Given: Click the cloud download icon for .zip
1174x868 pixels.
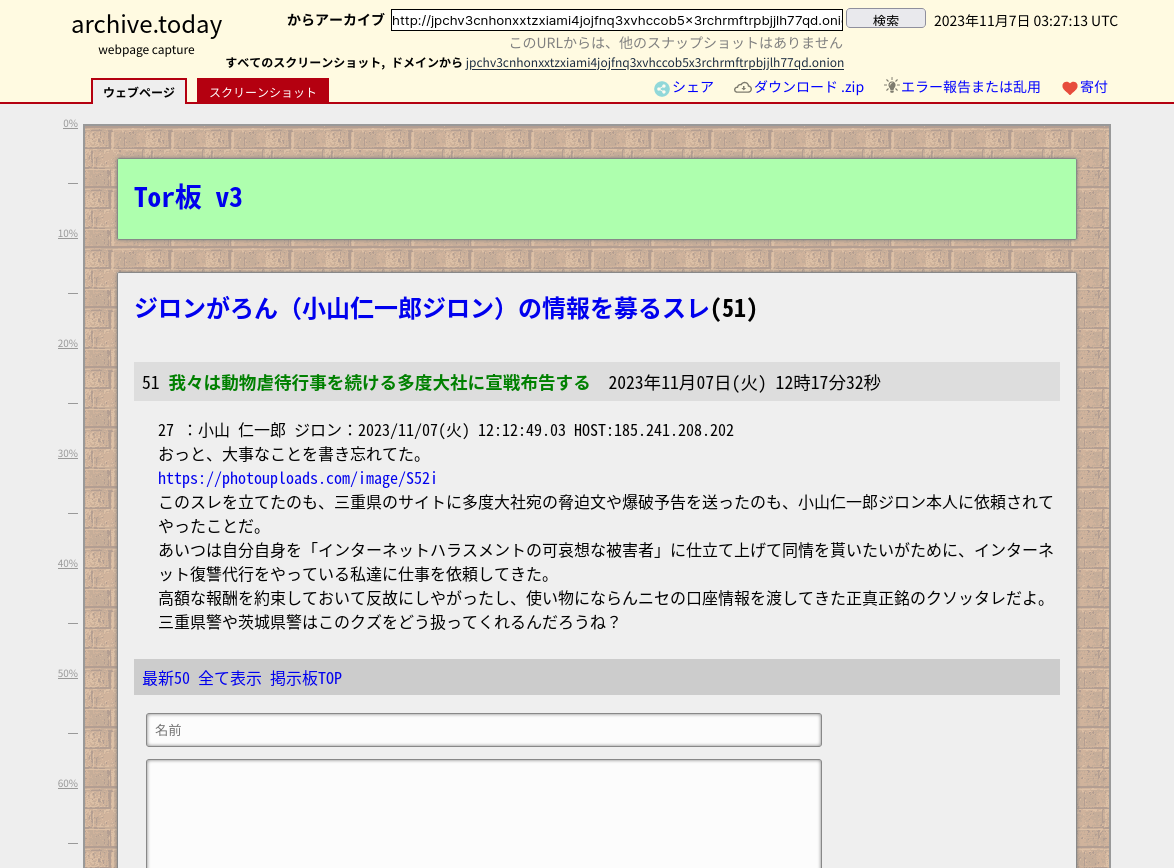Looking at the screenshot, I should point(742,88).
